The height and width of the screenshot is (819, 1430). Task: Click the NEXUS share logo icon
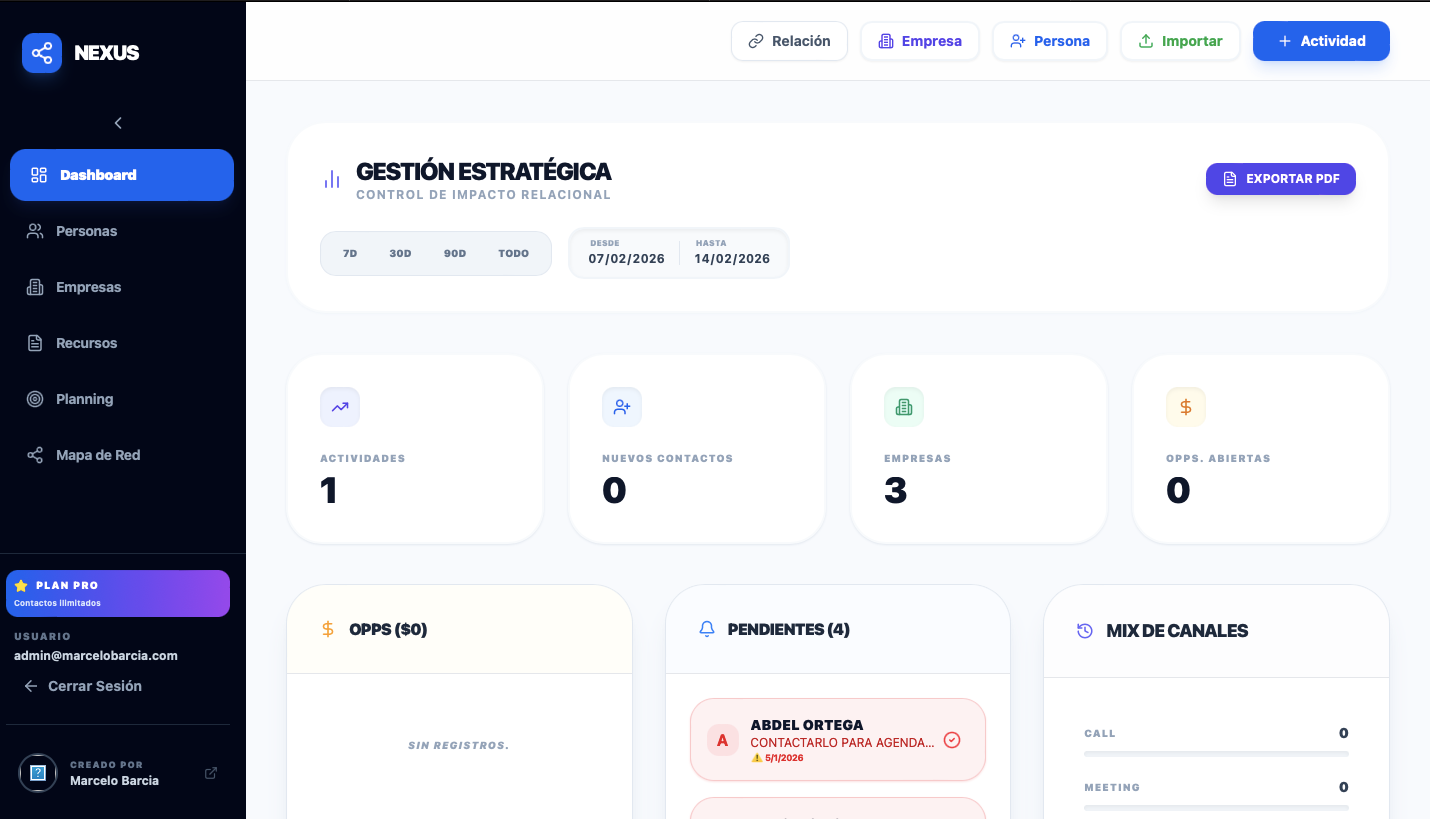[x=42, y=53]
